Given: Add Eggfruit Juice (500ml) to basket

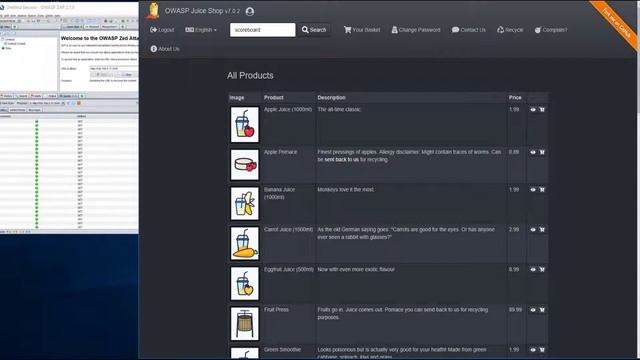Looking at the screenshot, I should (x=542, y=269).
